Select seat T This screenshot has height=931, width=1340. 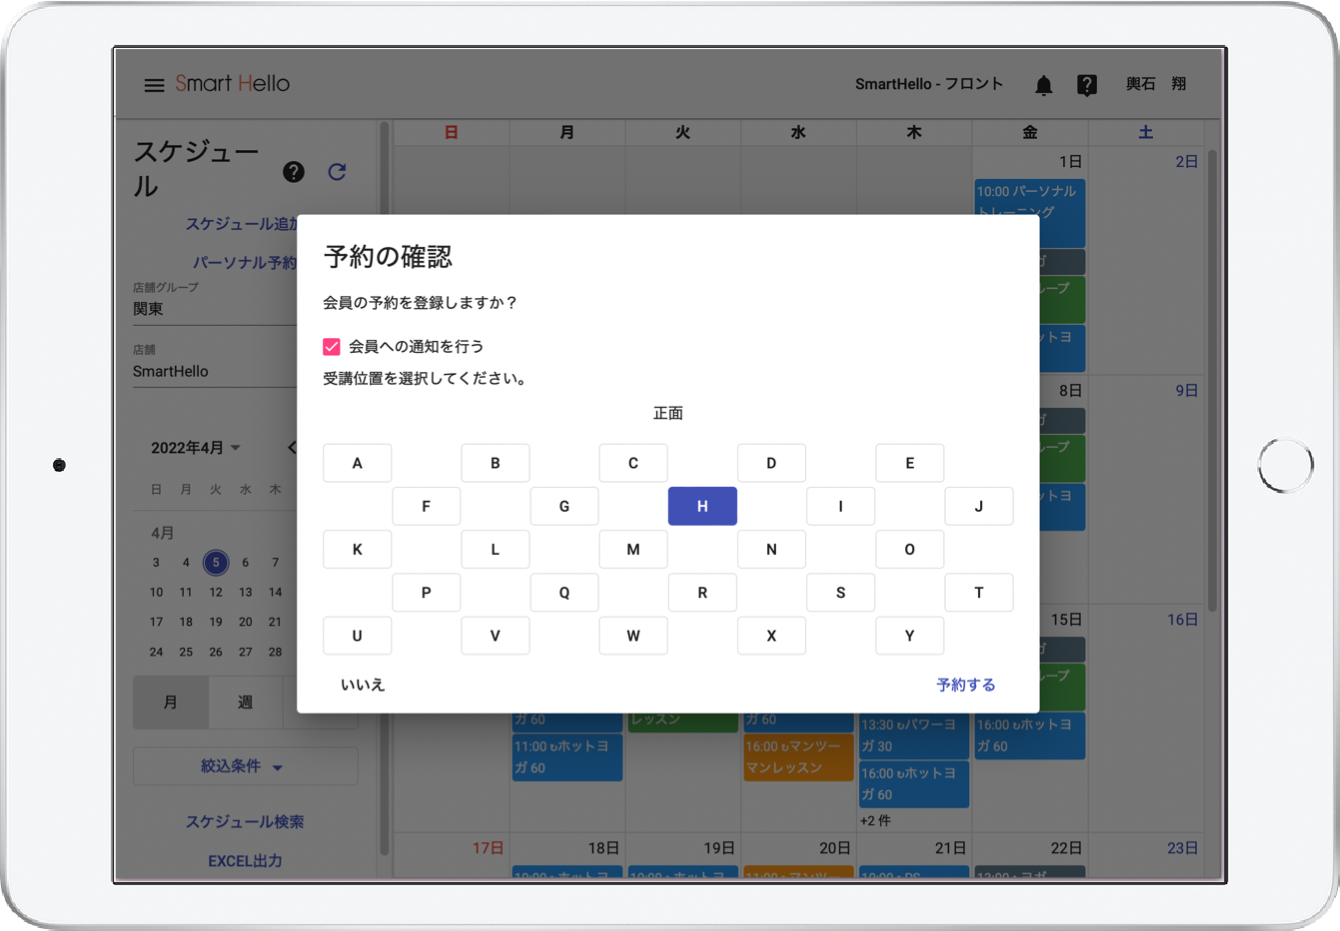(978, 592)
